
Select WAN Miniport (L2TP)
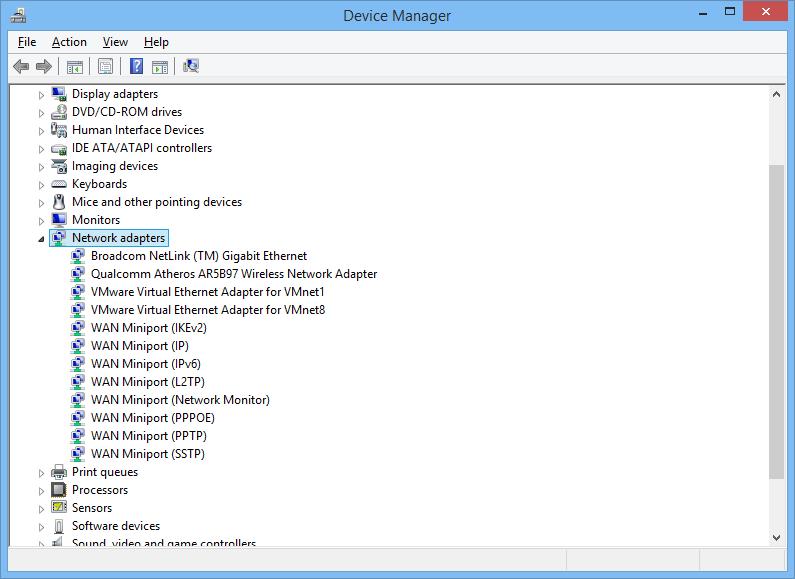(148, 382)
